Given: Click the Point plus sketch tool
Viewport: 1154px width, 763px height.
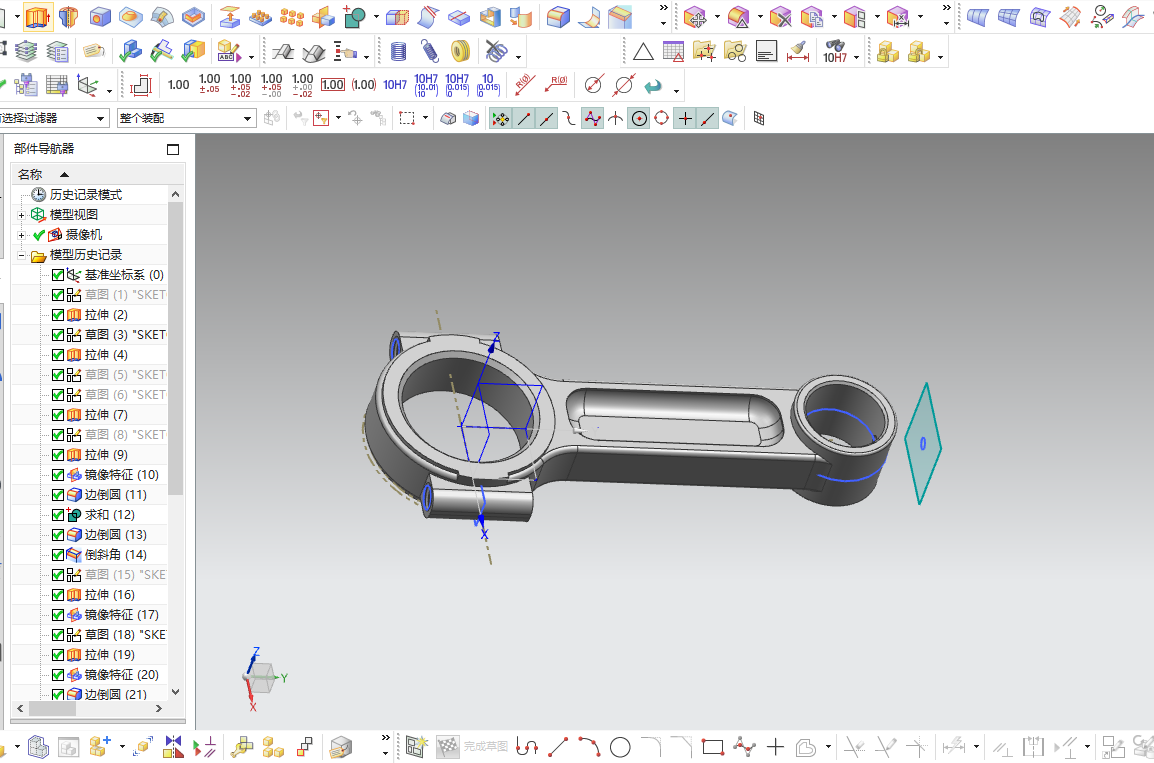Looking at the screenshot, I should [776, 748].
